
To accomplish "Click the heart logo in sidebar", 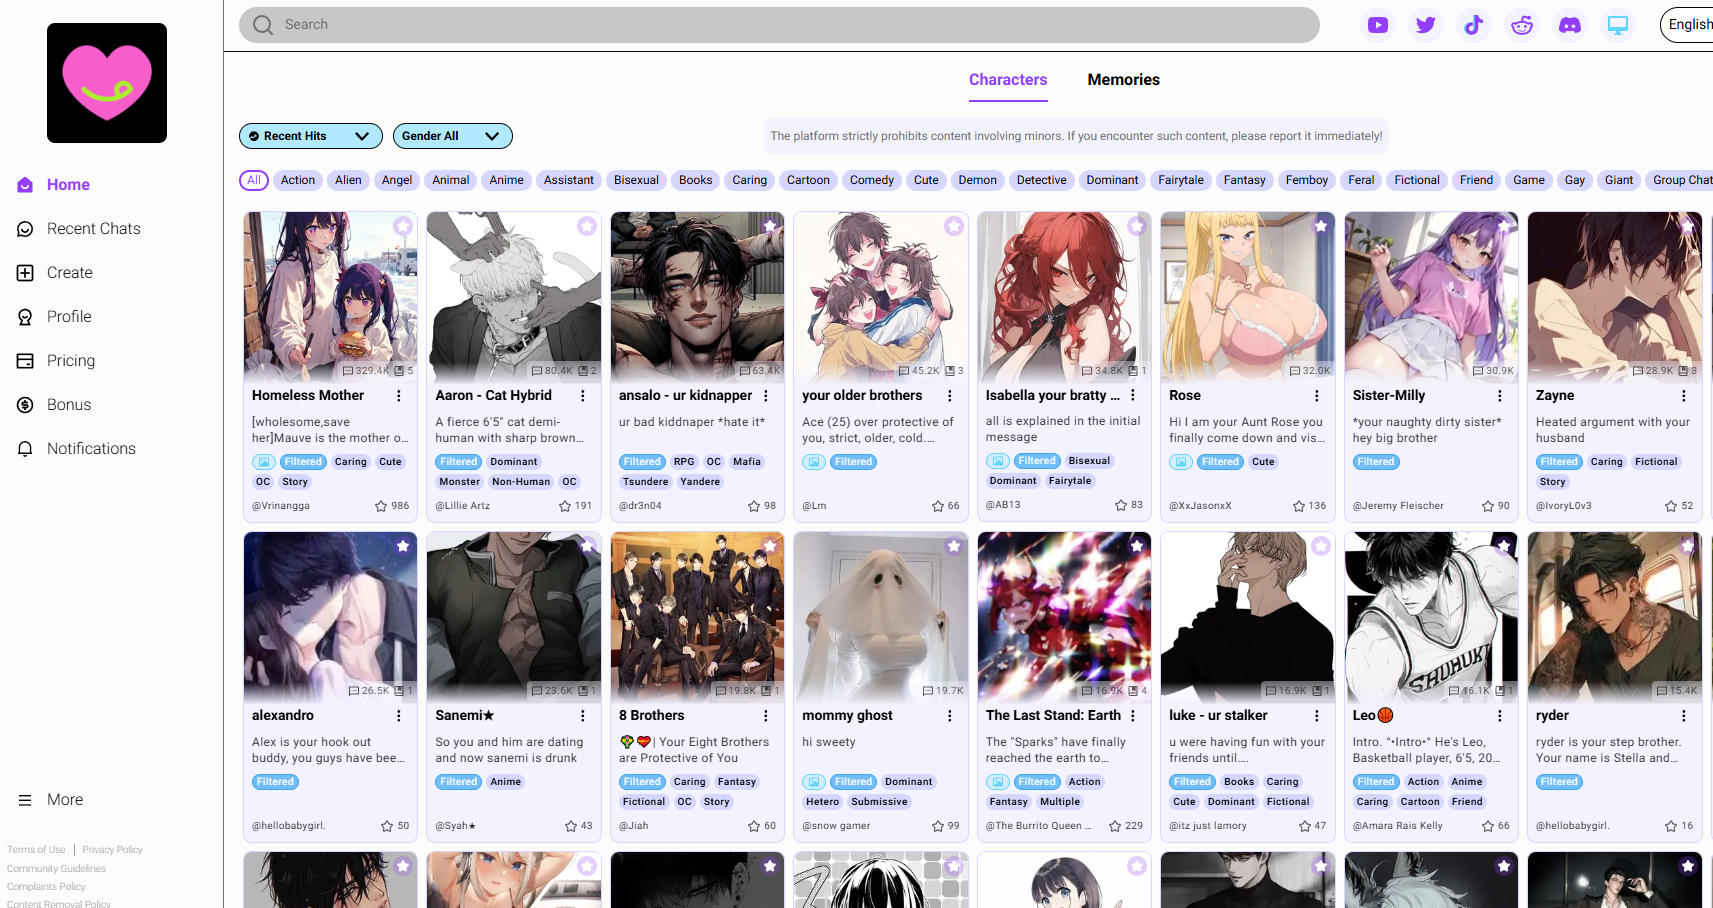I will 107,83.
